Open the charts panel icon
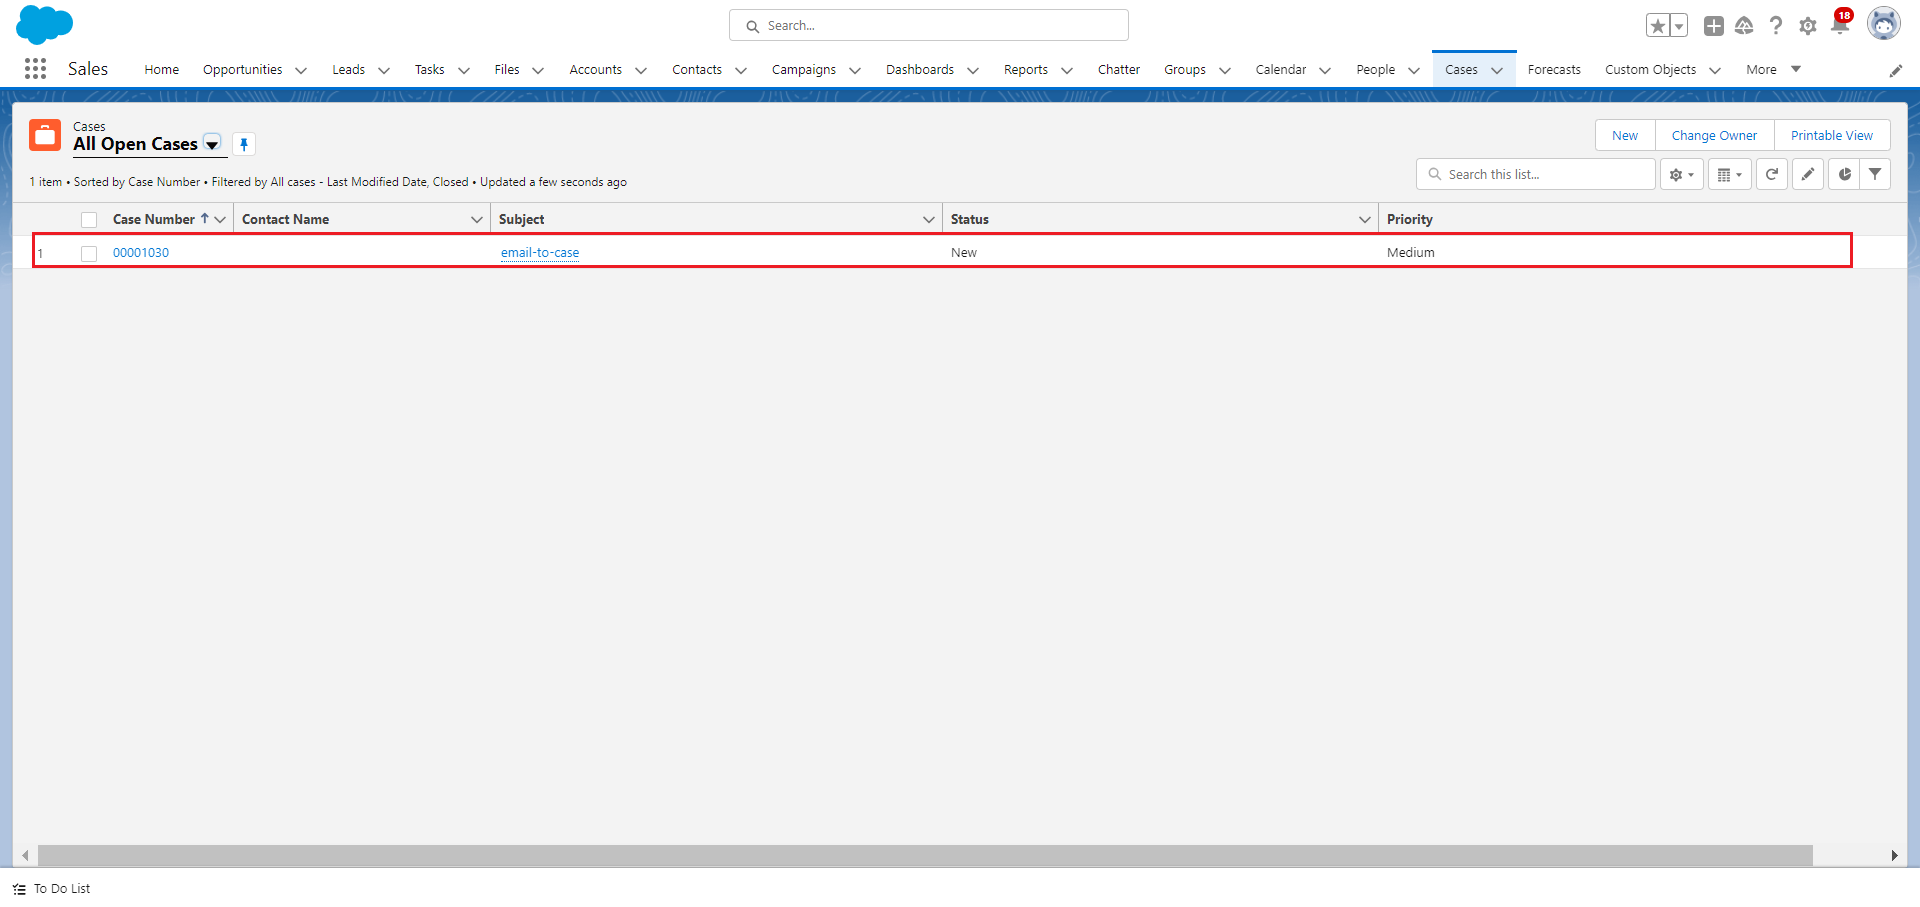 (x=1844, y=174)
